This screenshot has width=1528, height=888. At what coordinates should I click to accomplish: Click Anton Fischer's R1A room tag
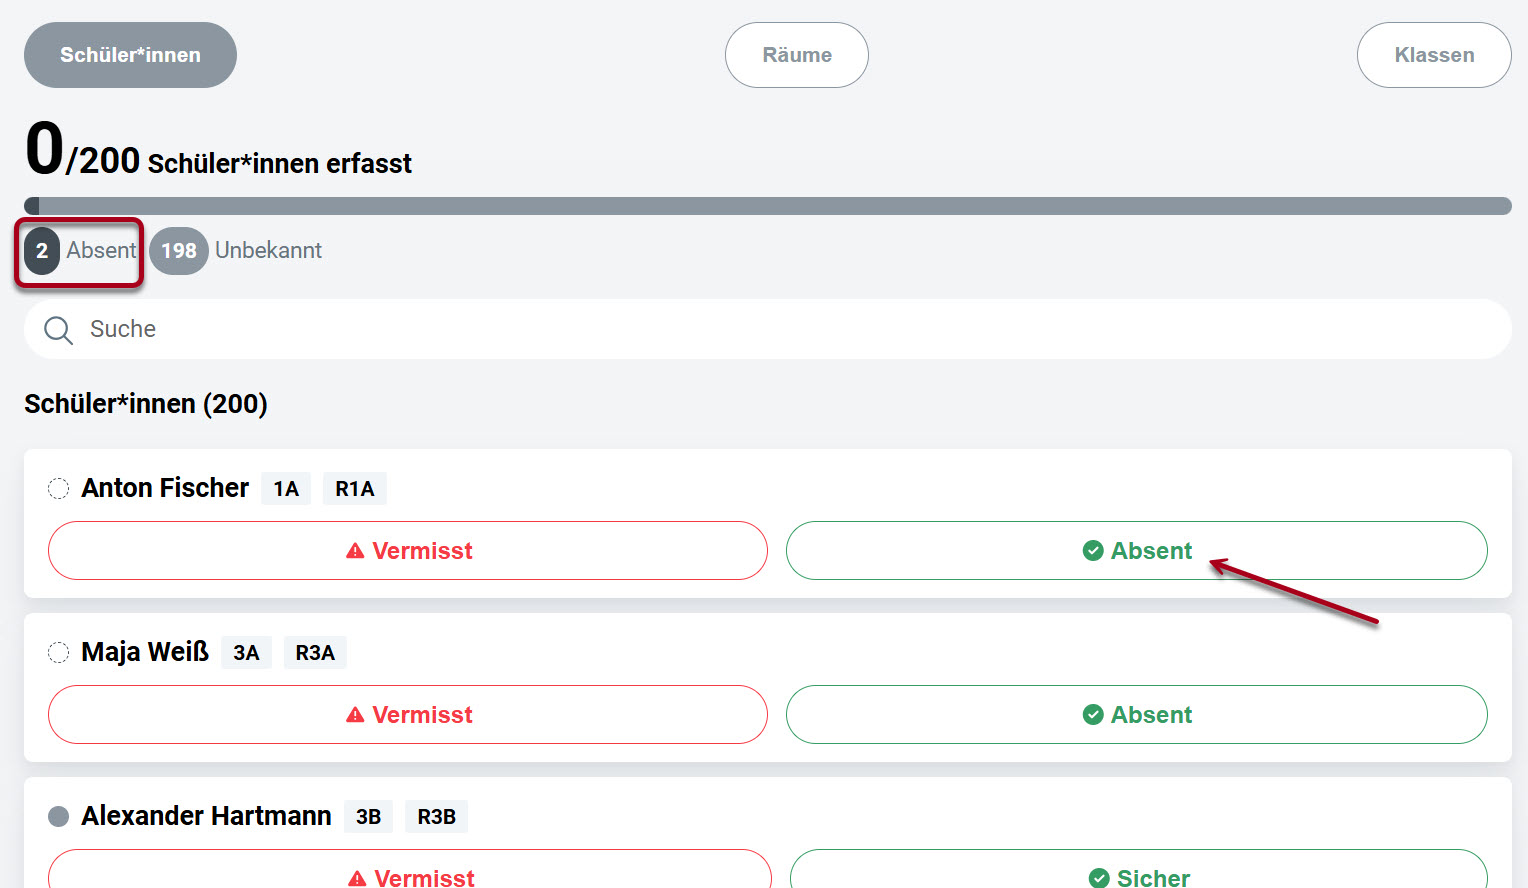pyautogui.click(x=355, y=489)
